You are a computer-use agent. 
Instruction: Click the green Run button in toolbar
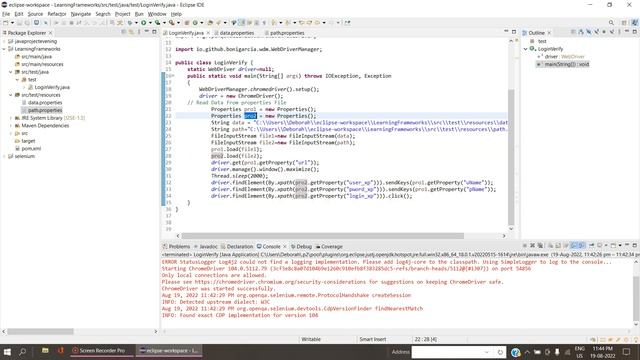[x=144, y=23]
